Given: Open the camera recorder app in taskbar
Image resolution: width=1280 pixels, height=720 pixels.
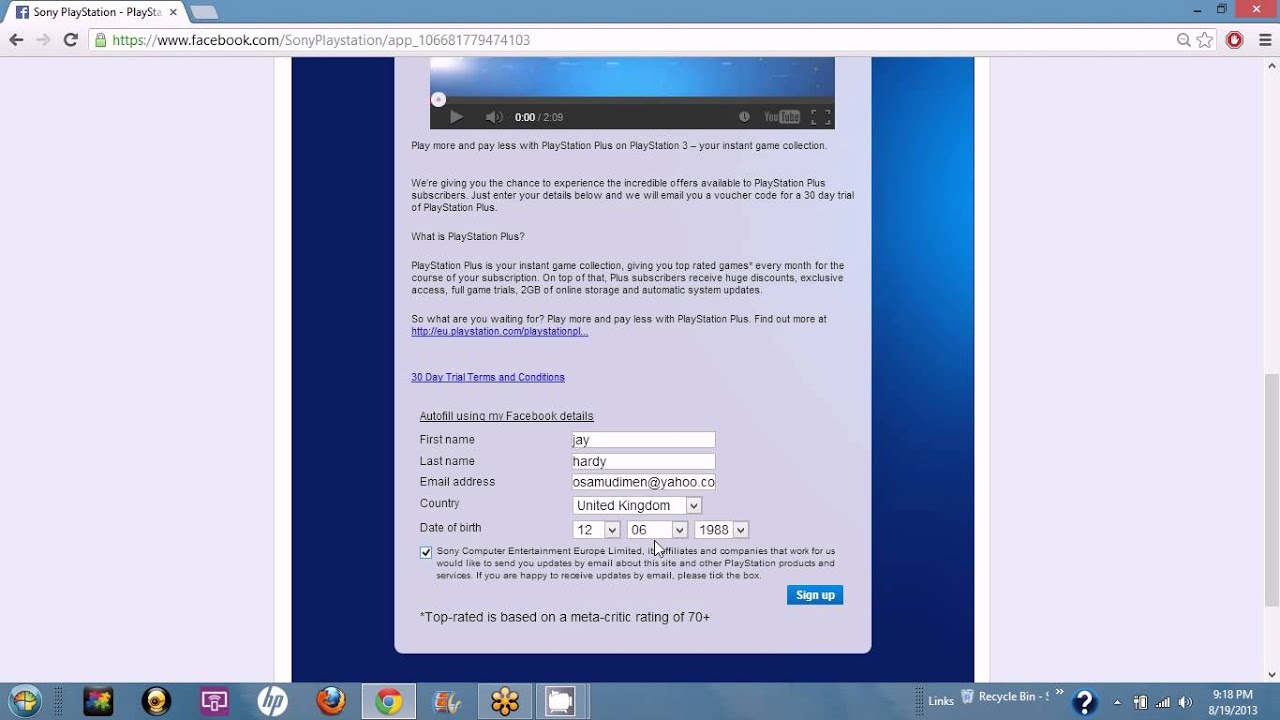Looking at the screenshot, I should tap(560, 702).
